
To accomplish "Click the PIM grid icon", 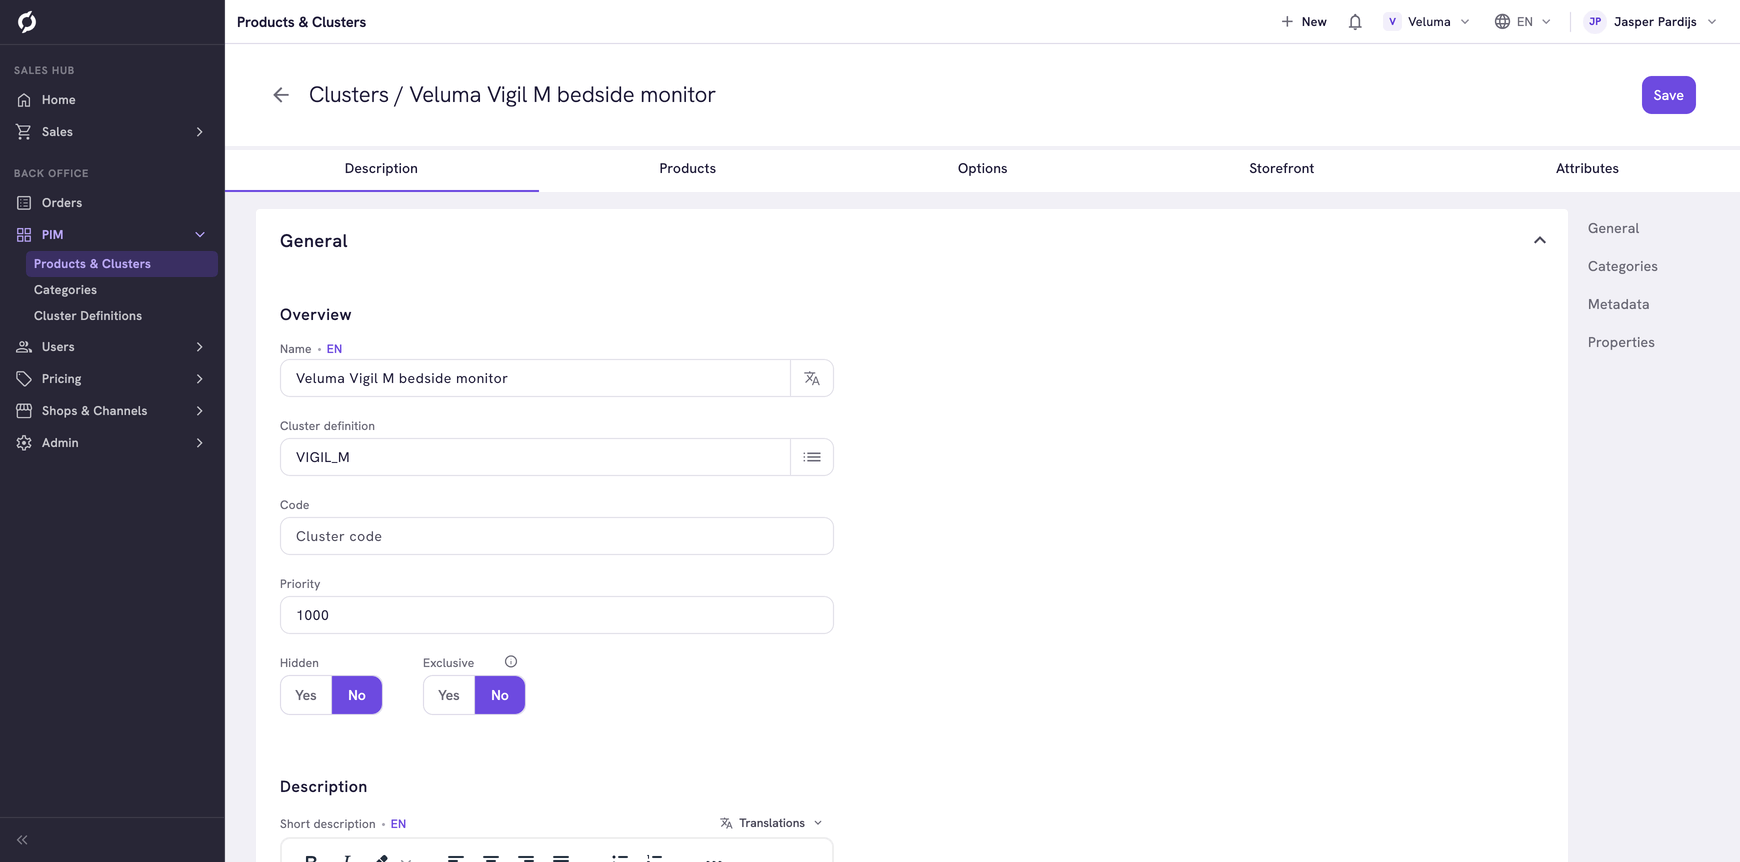I will tap(24, 235).
